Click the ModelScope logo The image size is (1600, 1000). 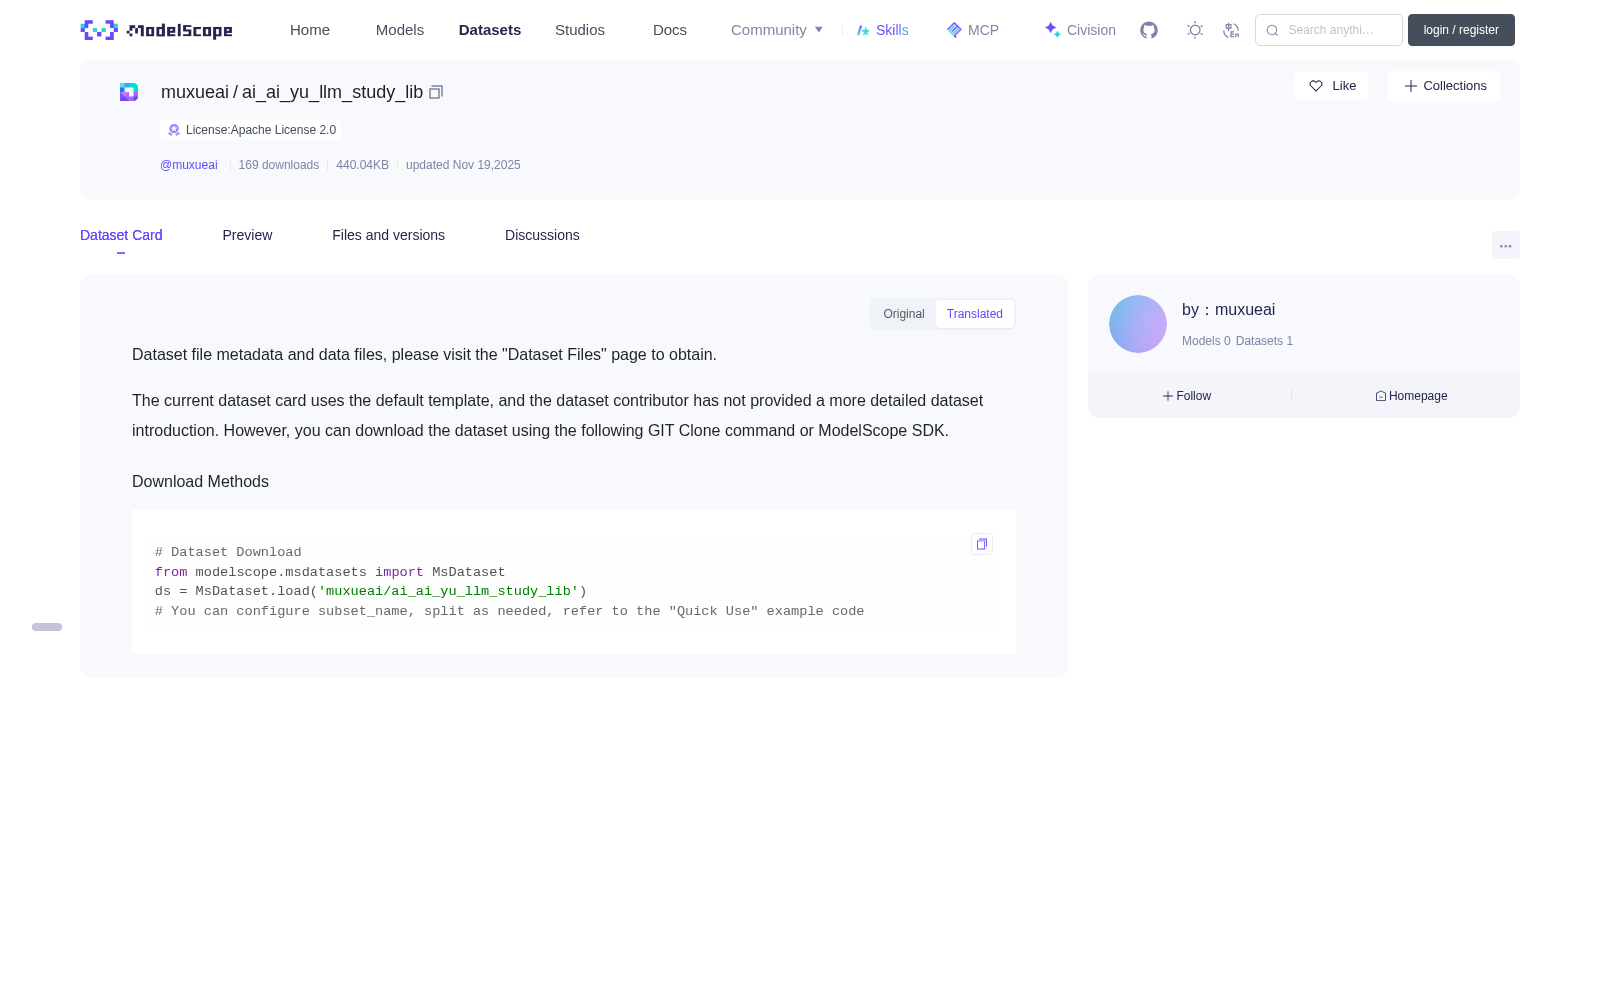pos(157,30)
